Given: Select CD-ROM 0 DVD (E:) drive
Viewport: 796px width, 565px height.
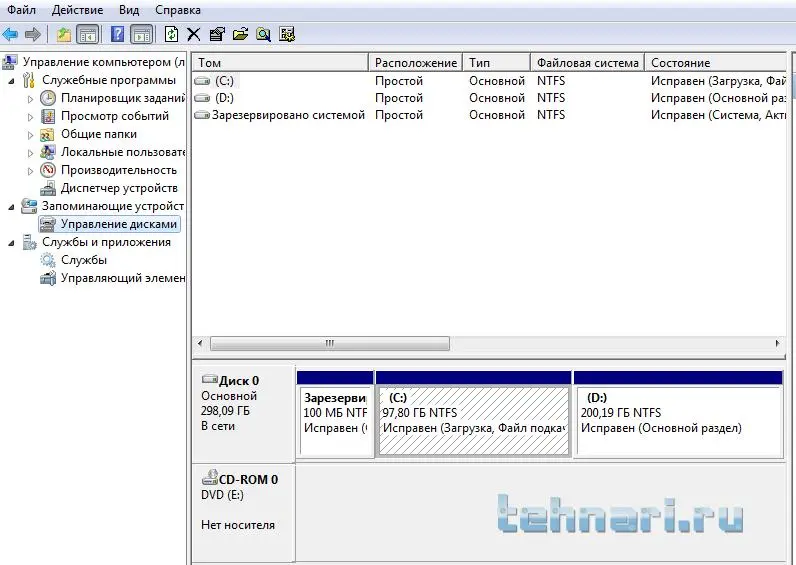Looking at the screenshot, I should tap(244, 512).
